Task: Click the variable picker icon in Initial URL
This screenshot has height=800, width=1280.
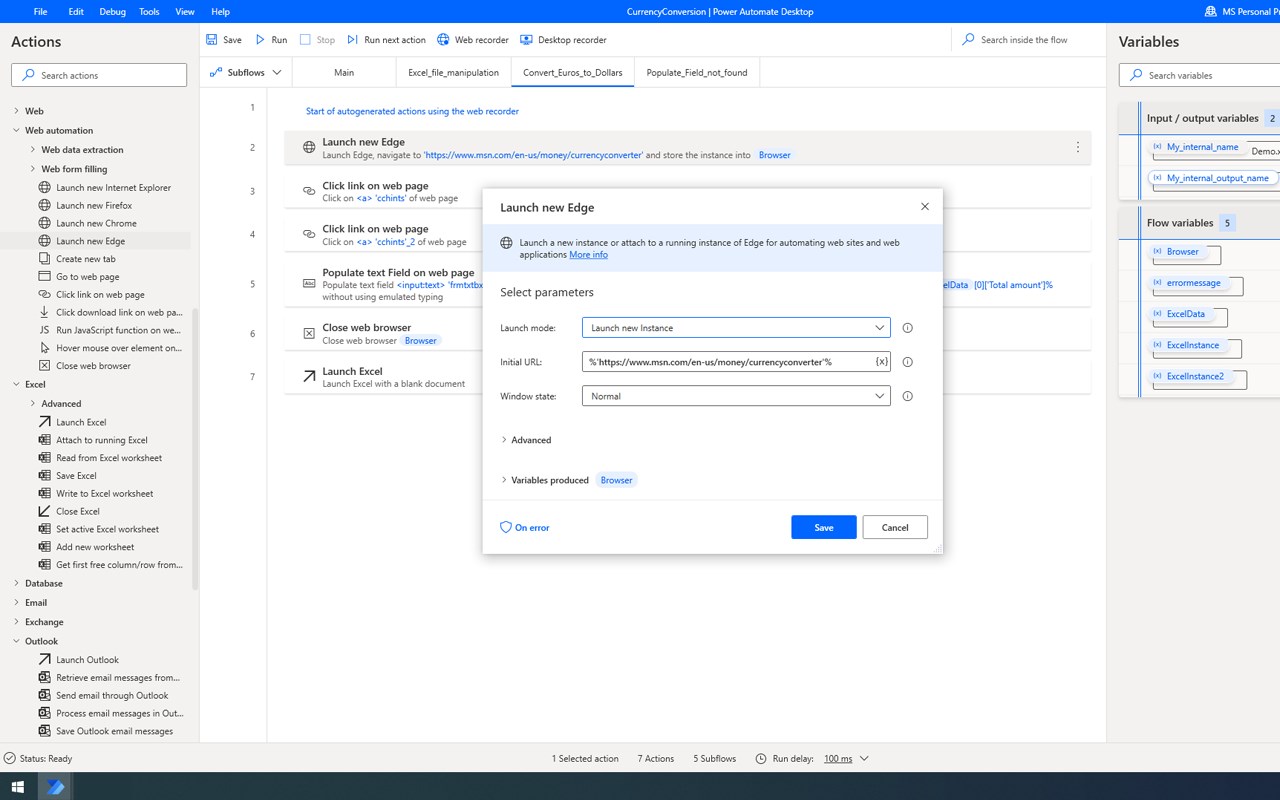Action: (881, 362)
